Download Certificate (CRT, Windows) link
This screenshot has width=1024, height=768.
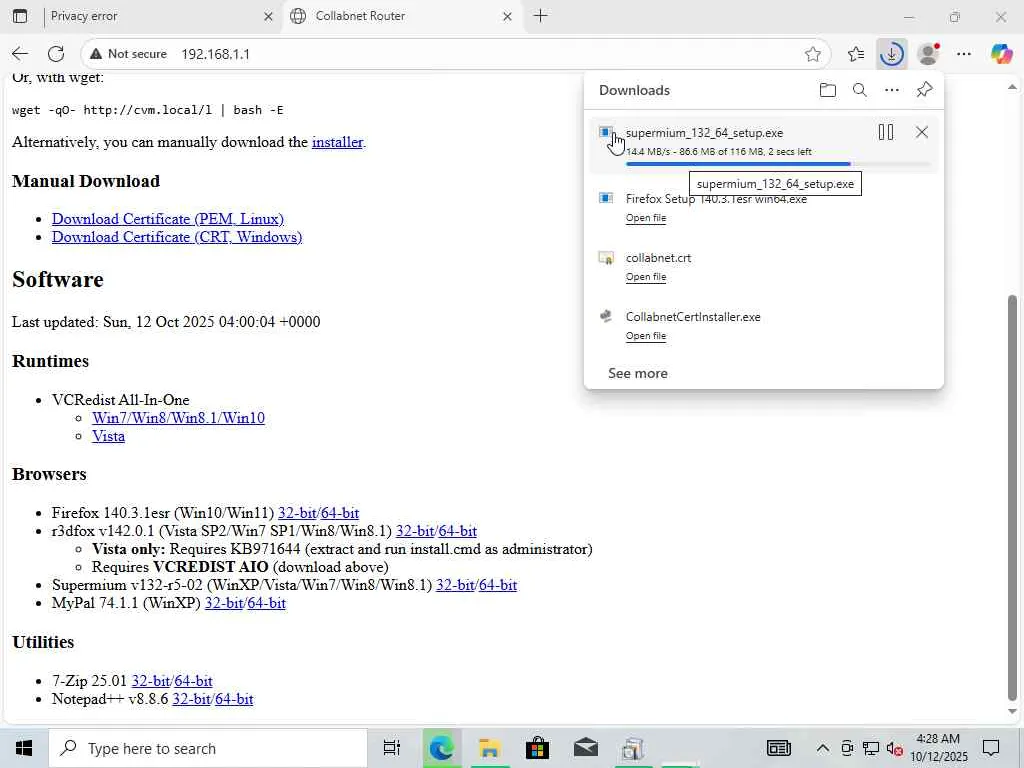[177, 237]
